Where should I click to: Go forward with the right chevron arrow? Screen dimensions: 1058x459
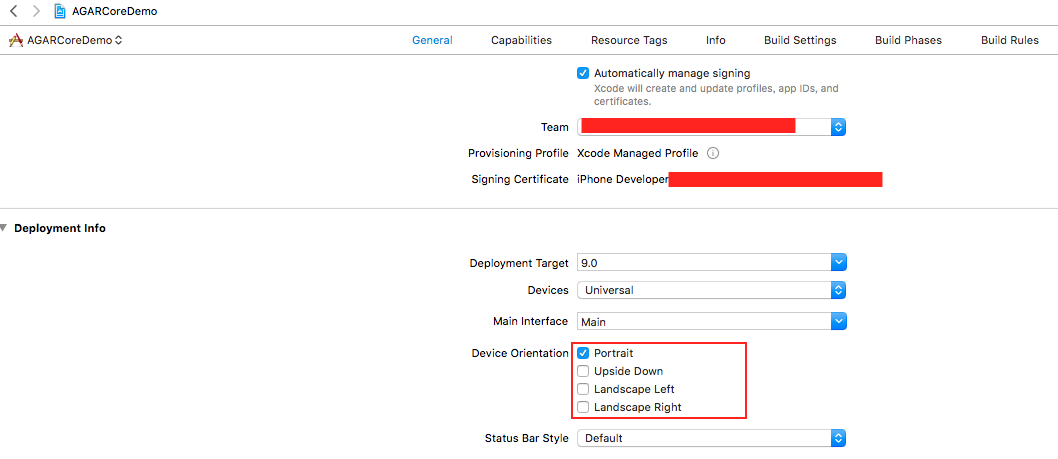tap(36, 11)
